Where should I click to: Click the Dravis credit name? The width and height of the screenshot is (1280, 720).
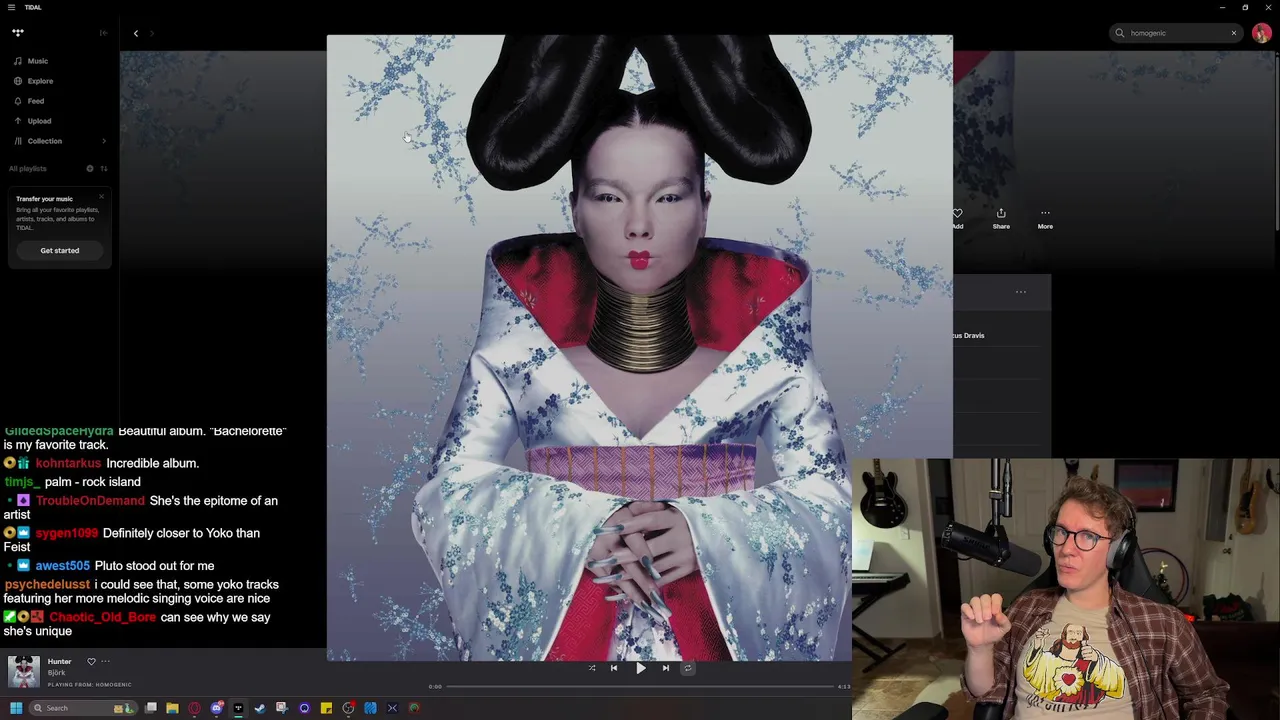(x=968, y=335)
